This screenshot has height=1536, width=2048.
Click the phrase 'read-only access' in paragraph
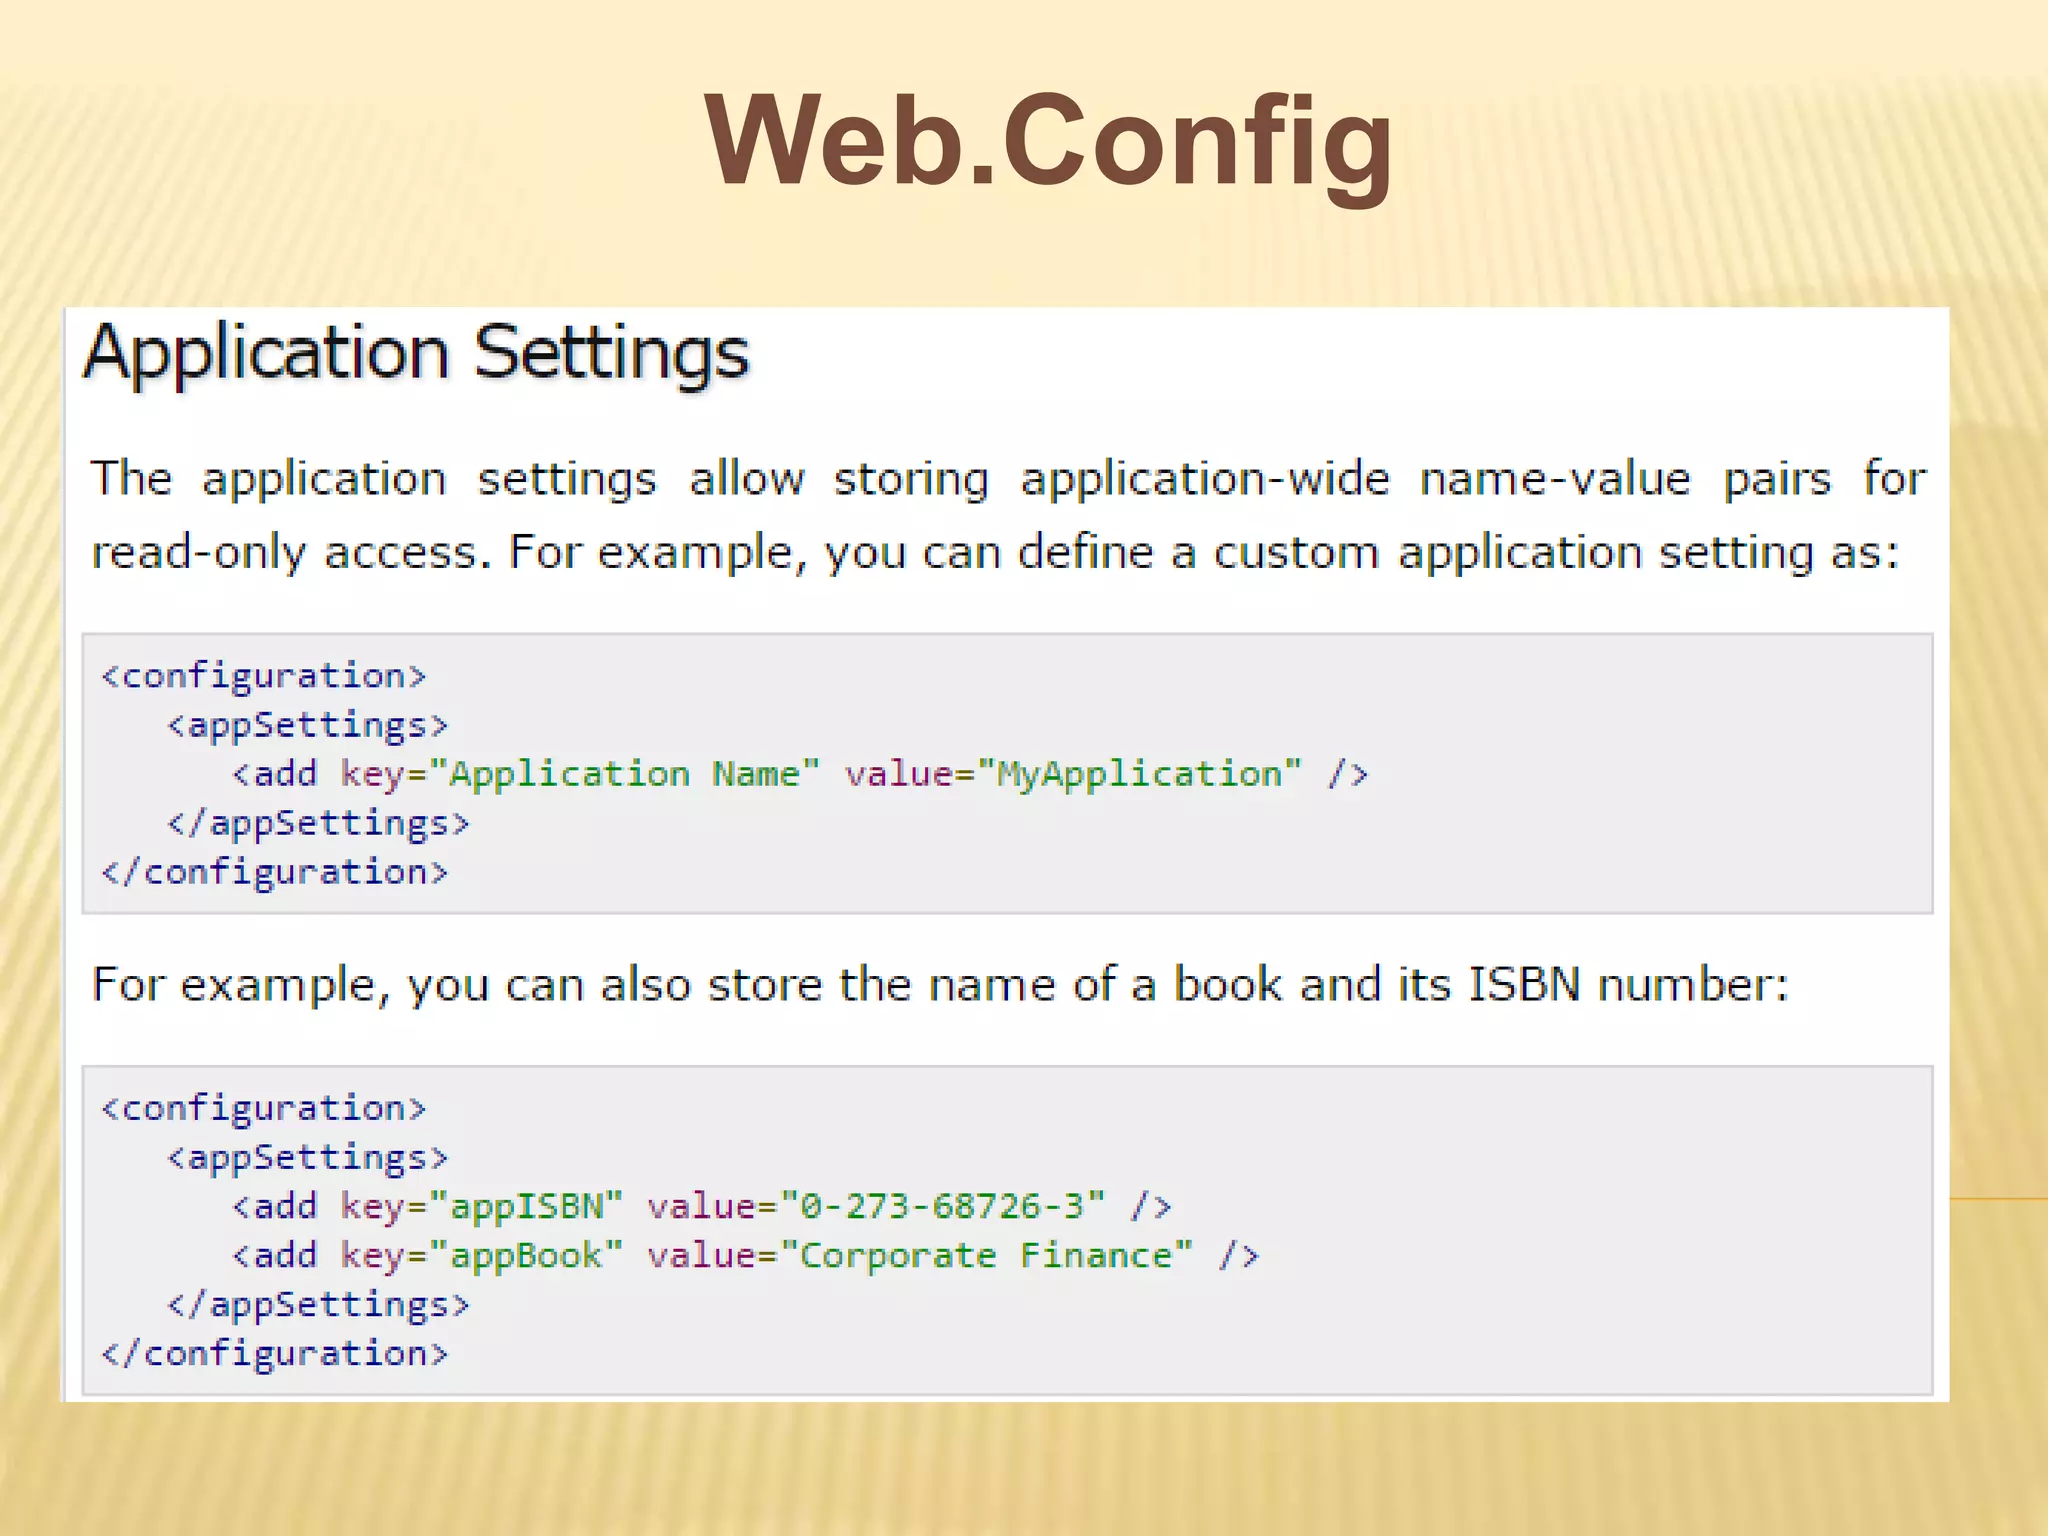285,552
